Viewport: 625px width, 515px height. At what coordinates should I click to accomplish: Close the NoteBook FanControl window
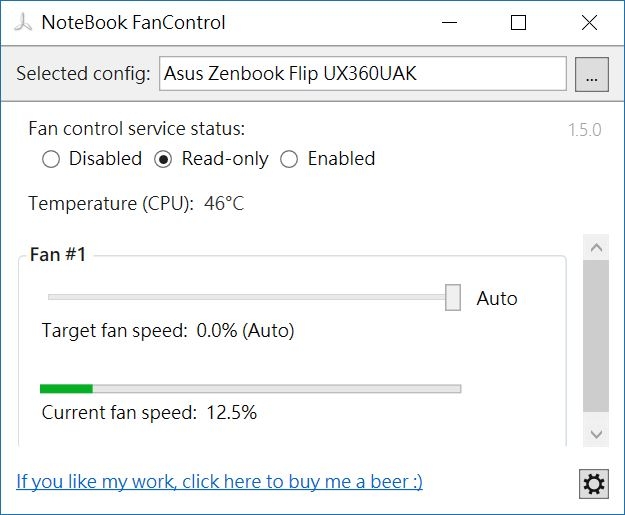tap(589, 22)
